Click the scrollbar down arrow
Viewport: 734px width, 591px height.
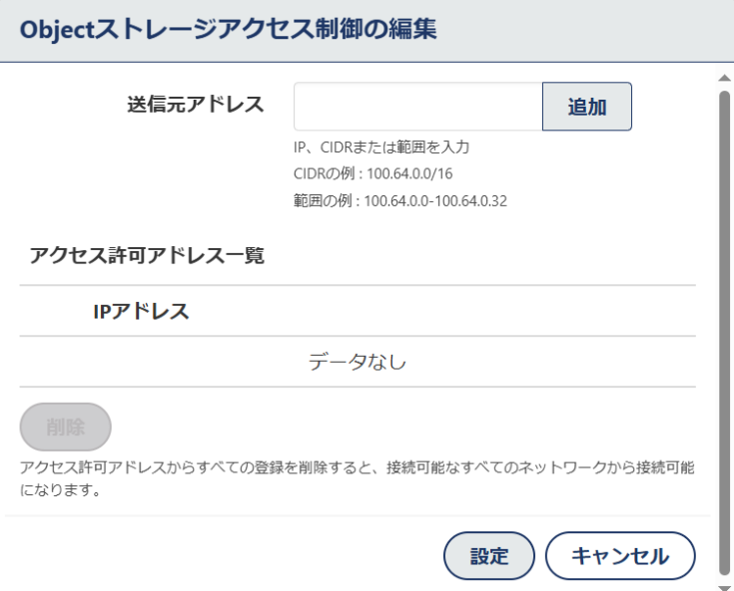[x=724, y=587]
